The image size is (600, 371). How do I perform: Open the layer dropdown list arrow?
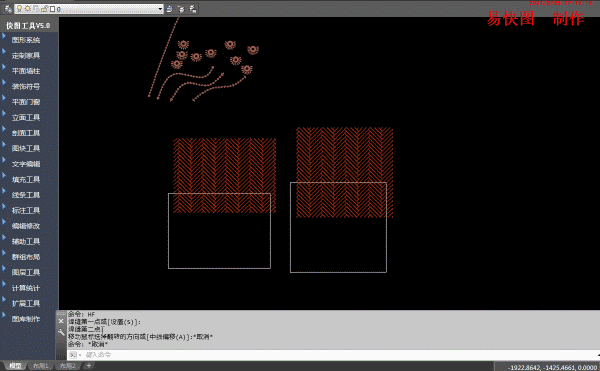pyautogui.click(x=160, y=9)
